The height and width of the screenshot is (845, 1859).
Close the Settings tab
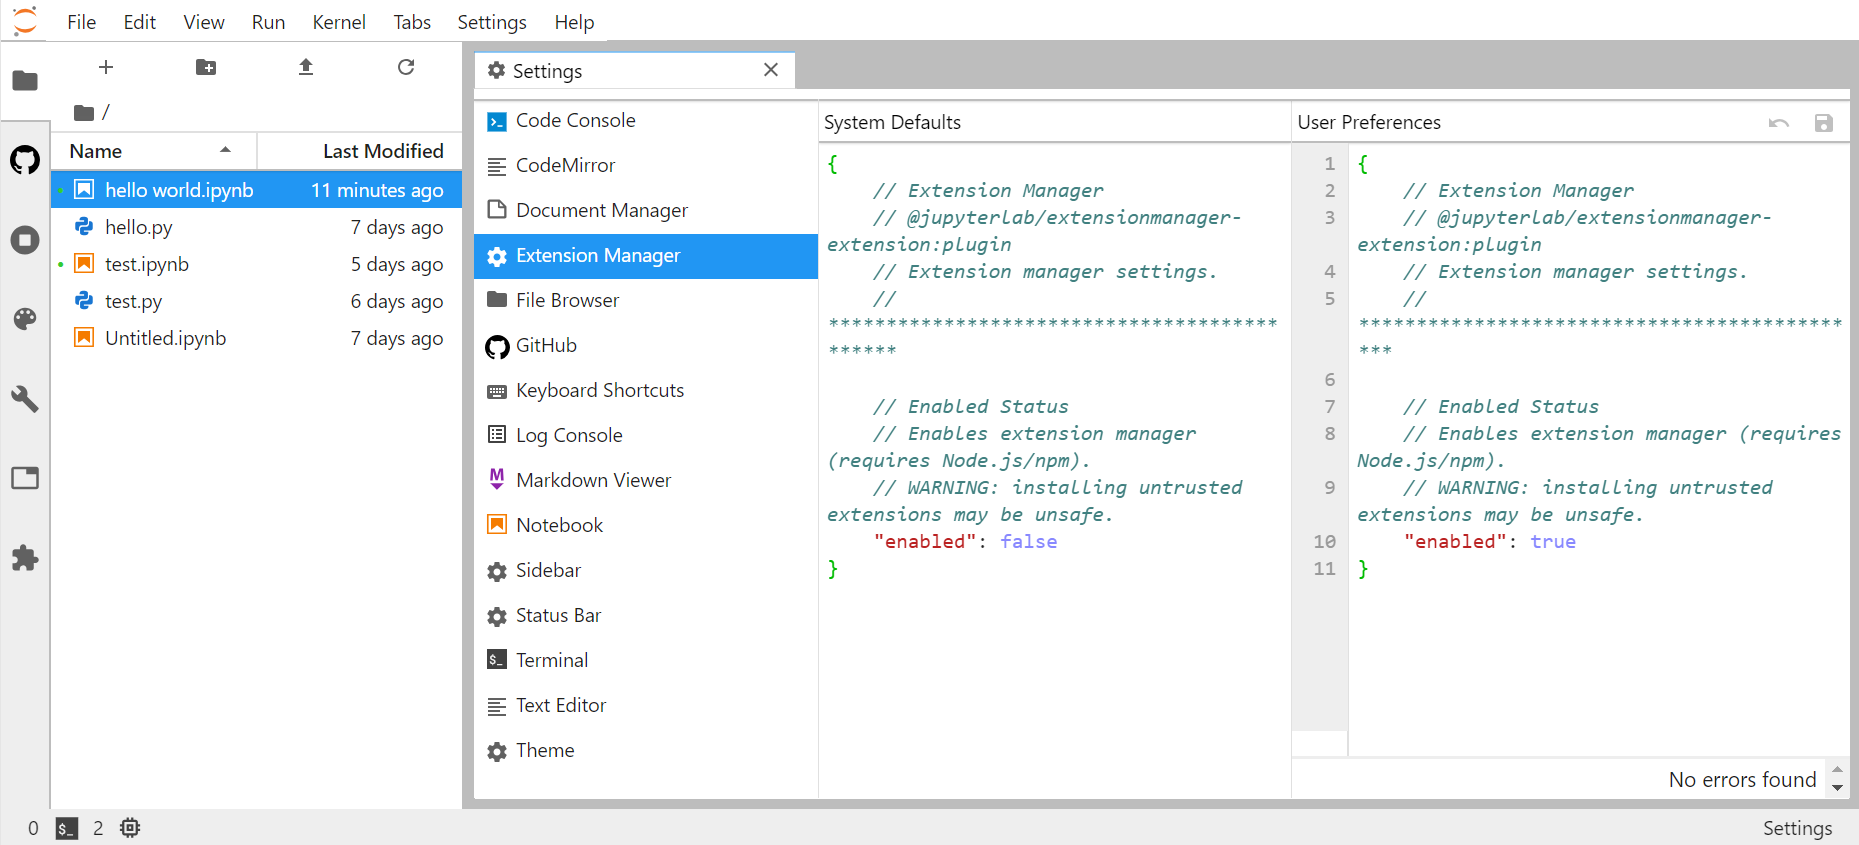[771, 70]
